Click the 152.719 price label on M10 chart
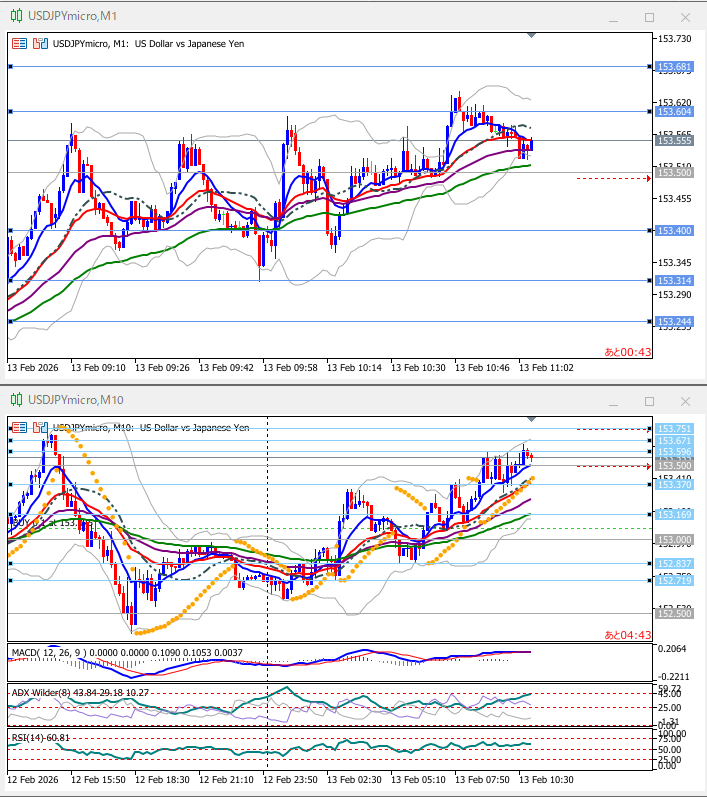This screenshot has width=707, height=797. pos(674,581)
